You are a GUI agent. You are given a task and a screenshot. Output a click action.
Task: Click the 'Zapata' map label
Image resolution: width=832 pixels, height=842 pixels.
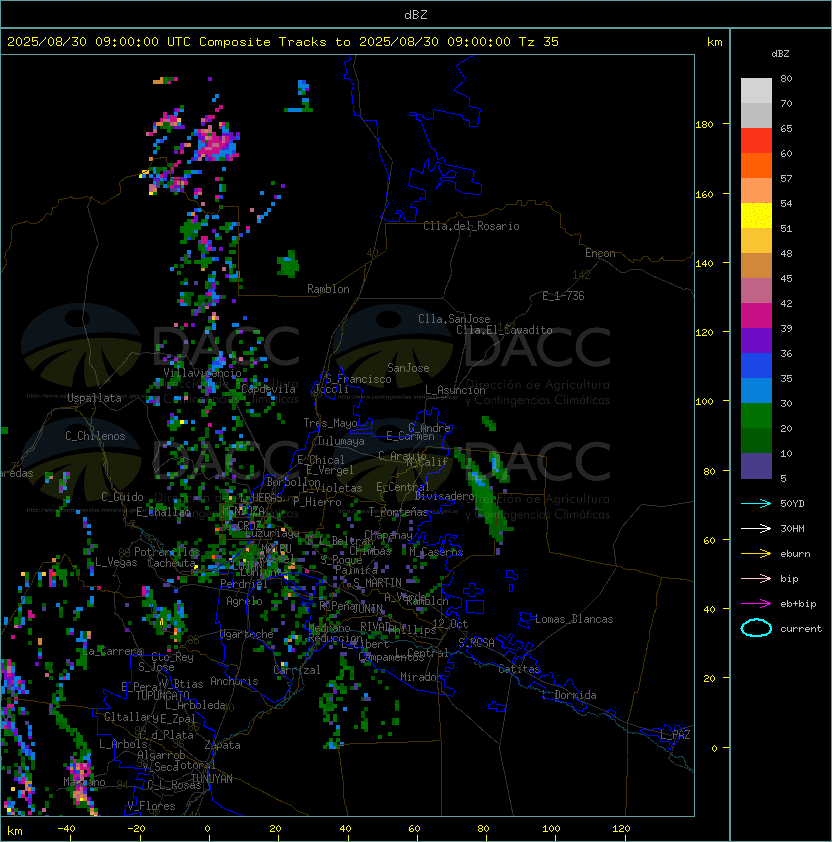[222, 745]
